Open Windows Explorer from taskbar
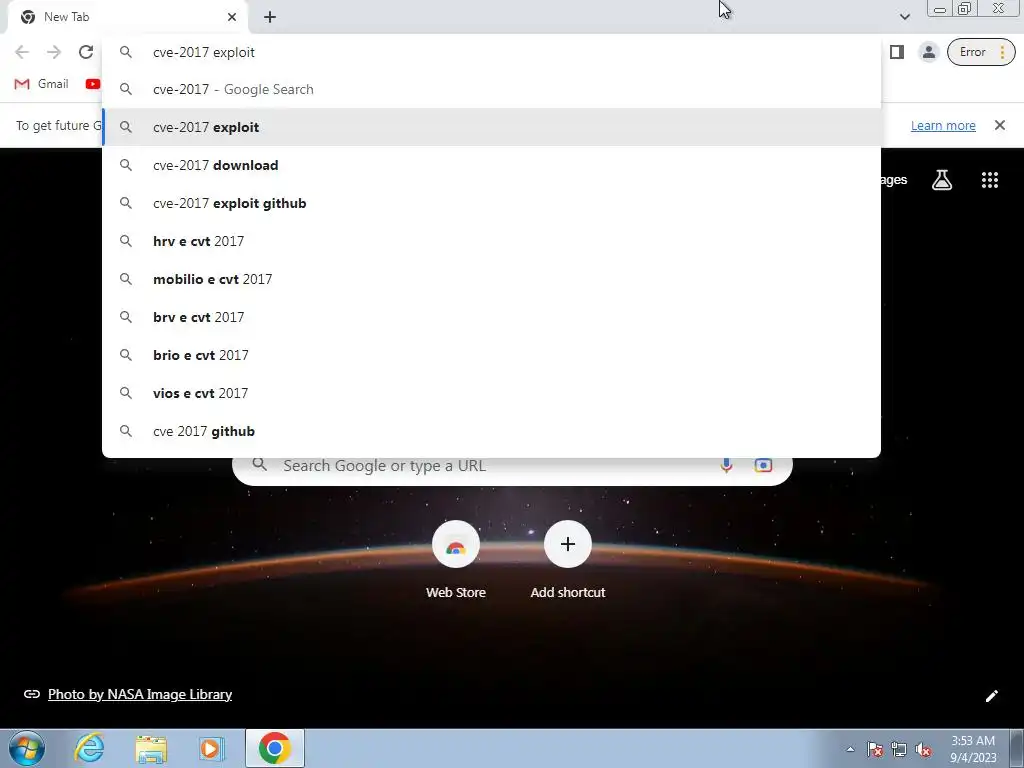The width and height of the screenshot is (1024, 768). tap(151, 748)
